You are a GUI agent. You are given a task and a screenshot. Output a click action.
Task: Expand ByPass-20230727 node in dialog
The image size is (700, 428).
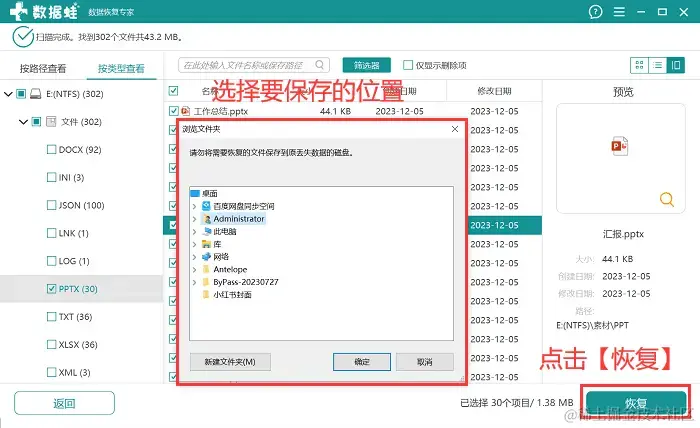[194, 282]
